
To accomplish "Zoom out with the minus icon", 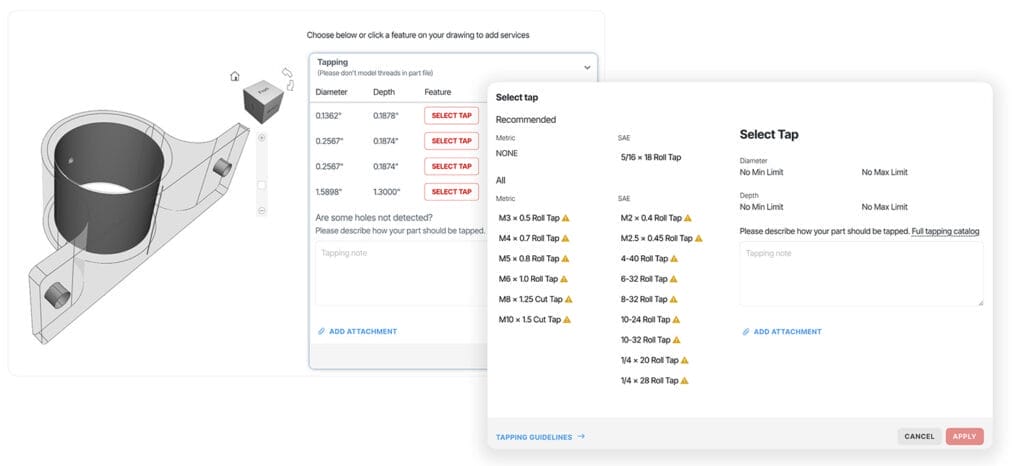I will click(262, 211).
